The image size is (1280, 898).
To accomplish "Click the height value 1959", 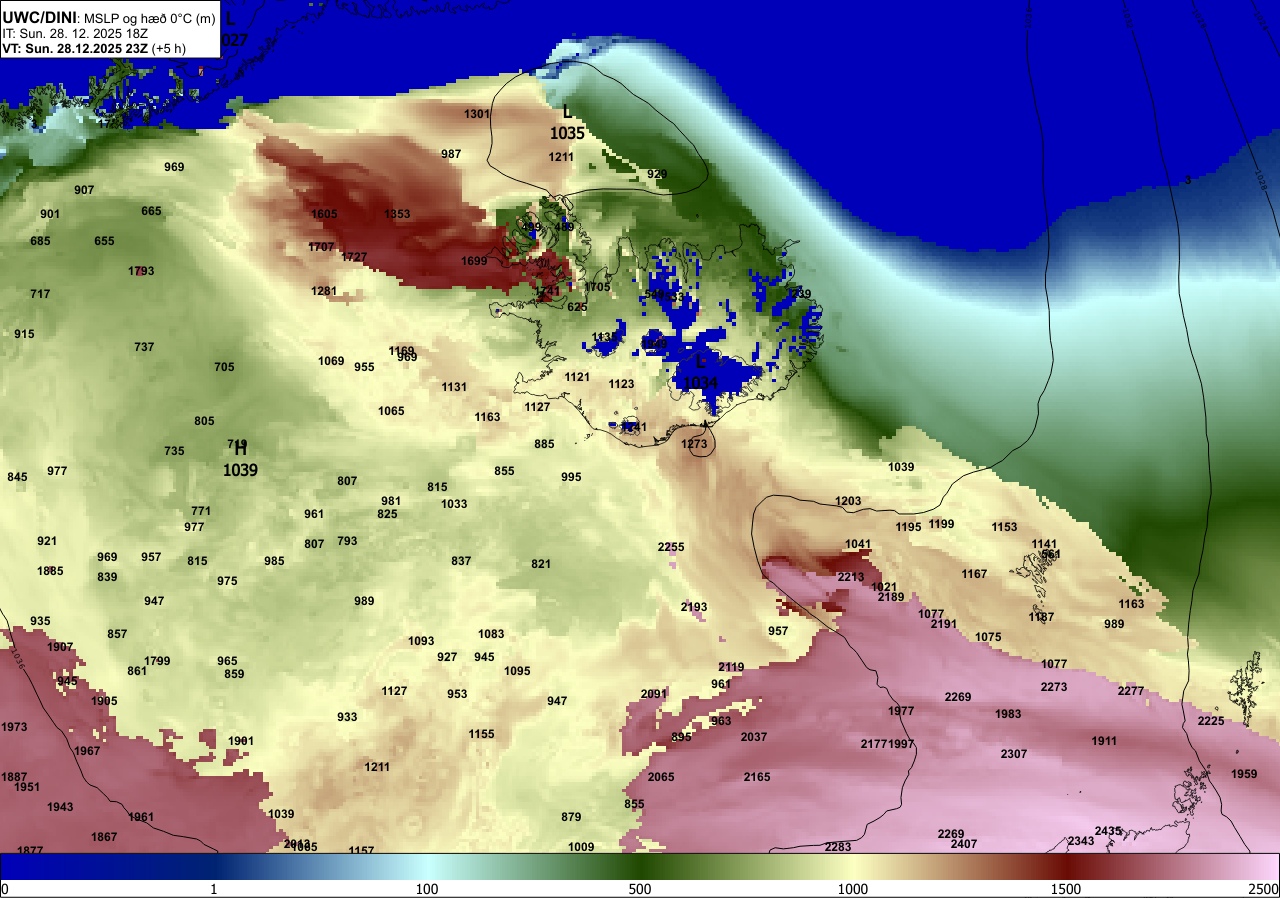I will [x=1244, y=774].
